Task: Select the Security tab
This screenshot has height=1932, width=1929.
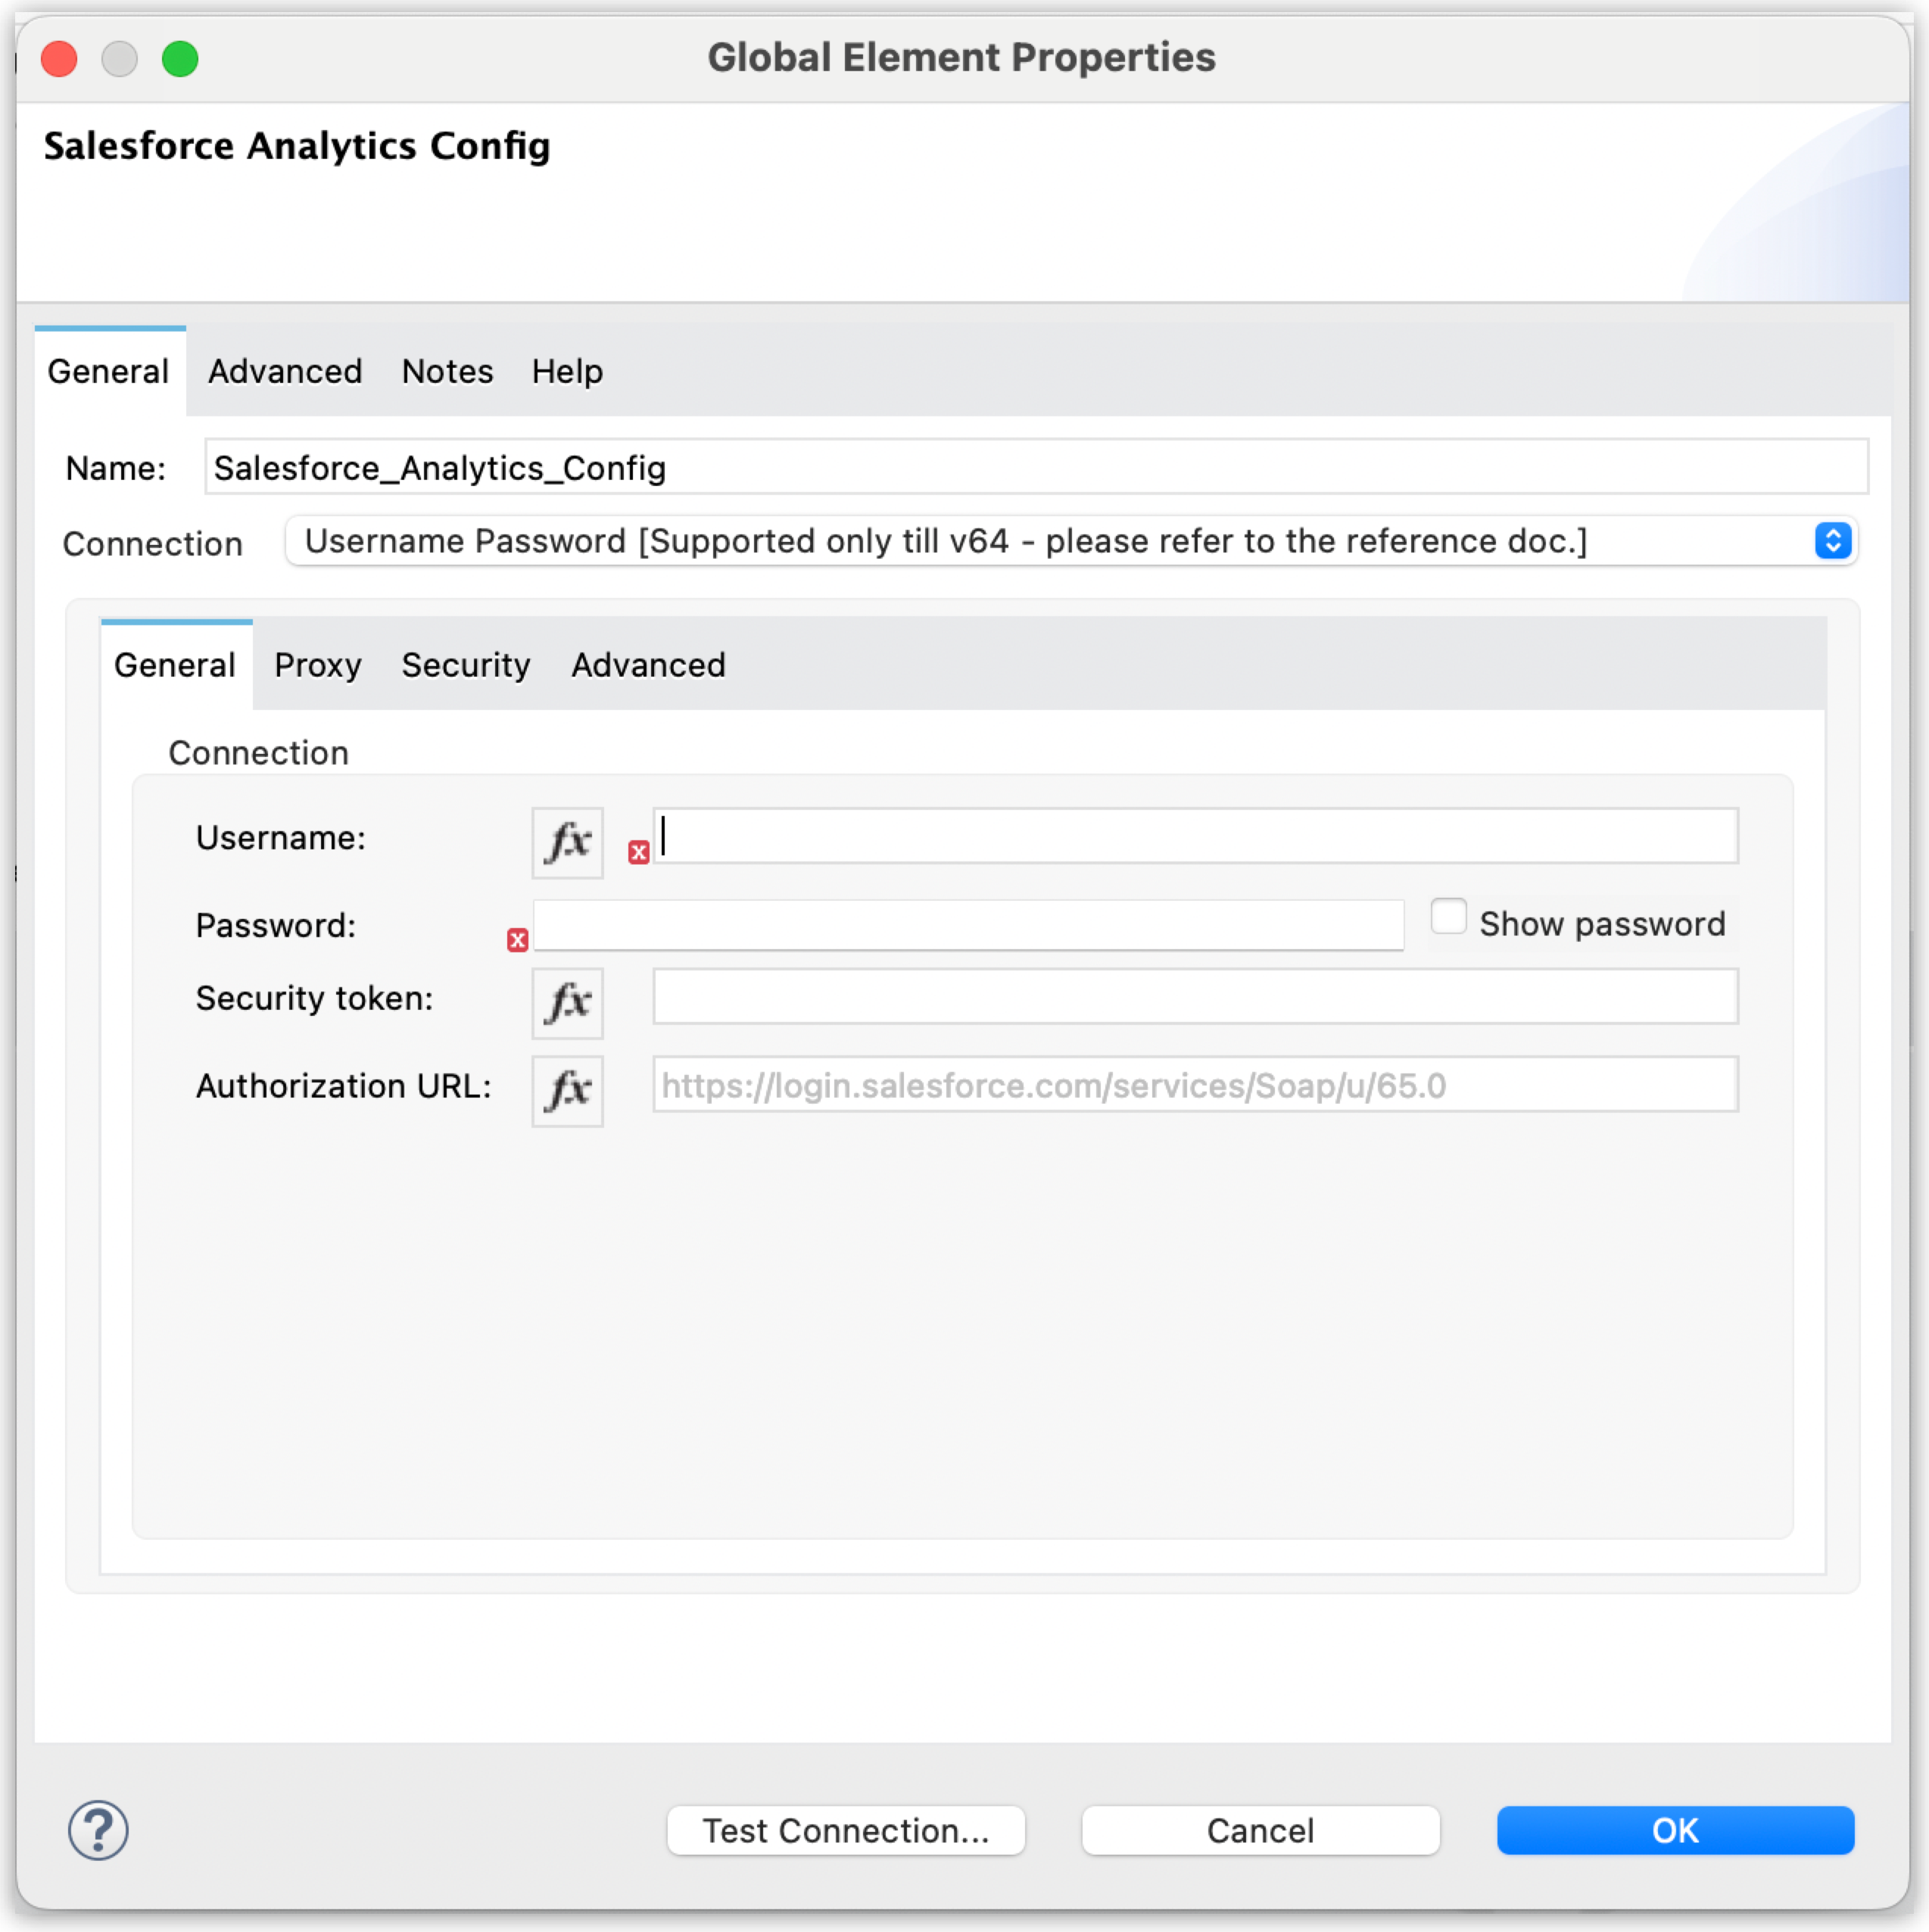Action: click(465, 665)
